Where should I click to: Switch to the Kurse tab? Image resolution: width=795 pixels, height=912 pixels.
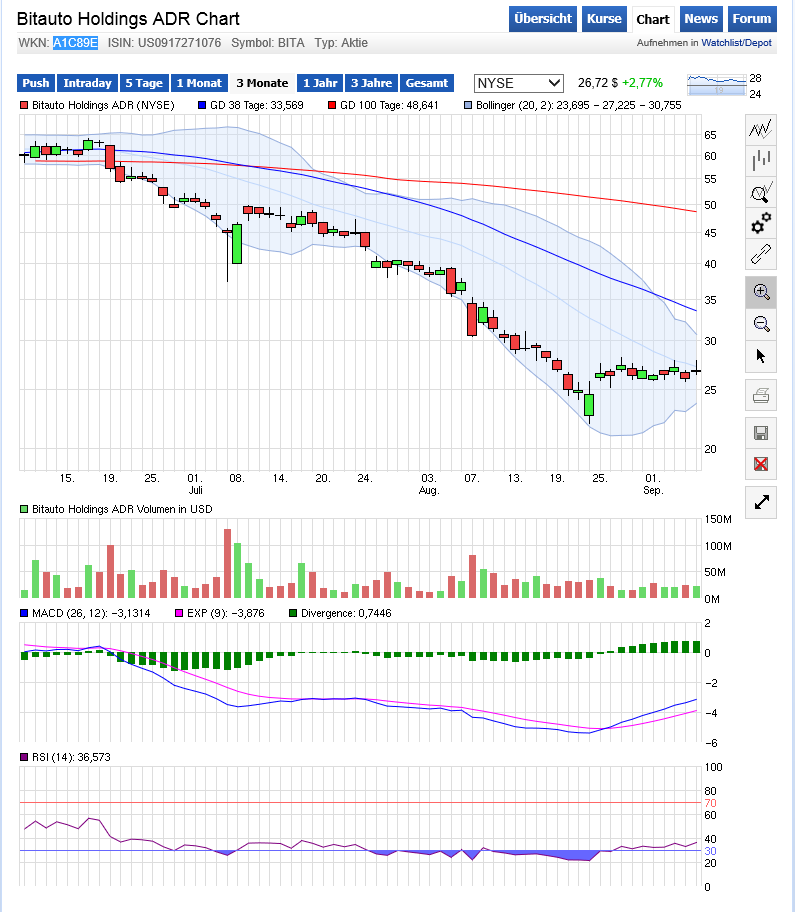point(604,19)
